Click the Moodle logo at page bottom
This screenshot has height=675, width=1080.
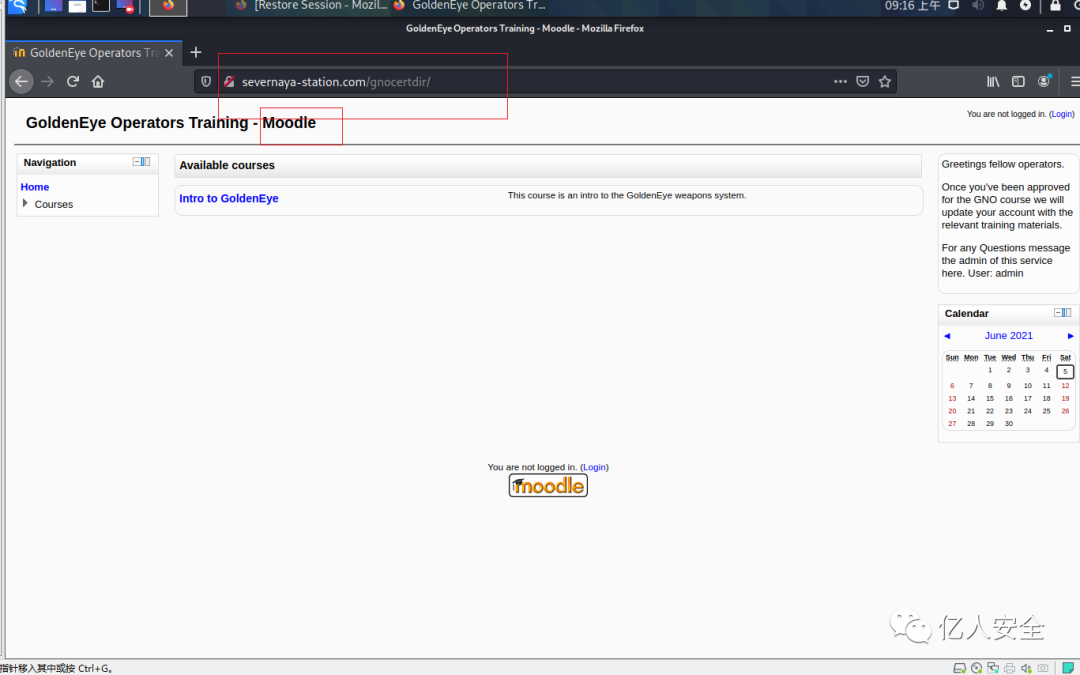coord(548,486)
